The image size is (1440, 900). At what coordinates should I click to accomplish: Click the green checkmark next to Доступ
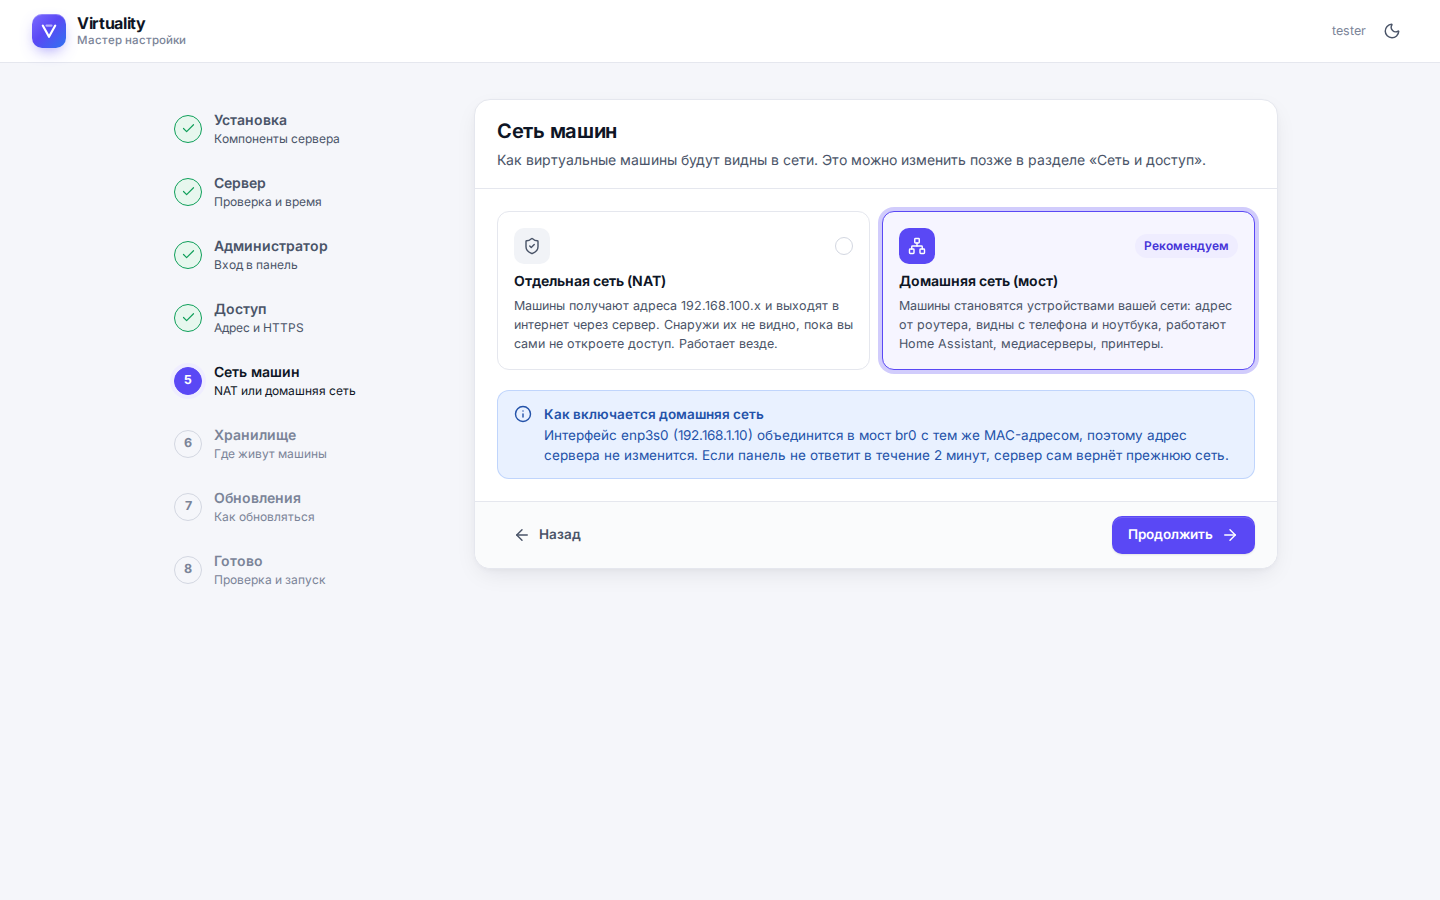(x=188, y=318)
